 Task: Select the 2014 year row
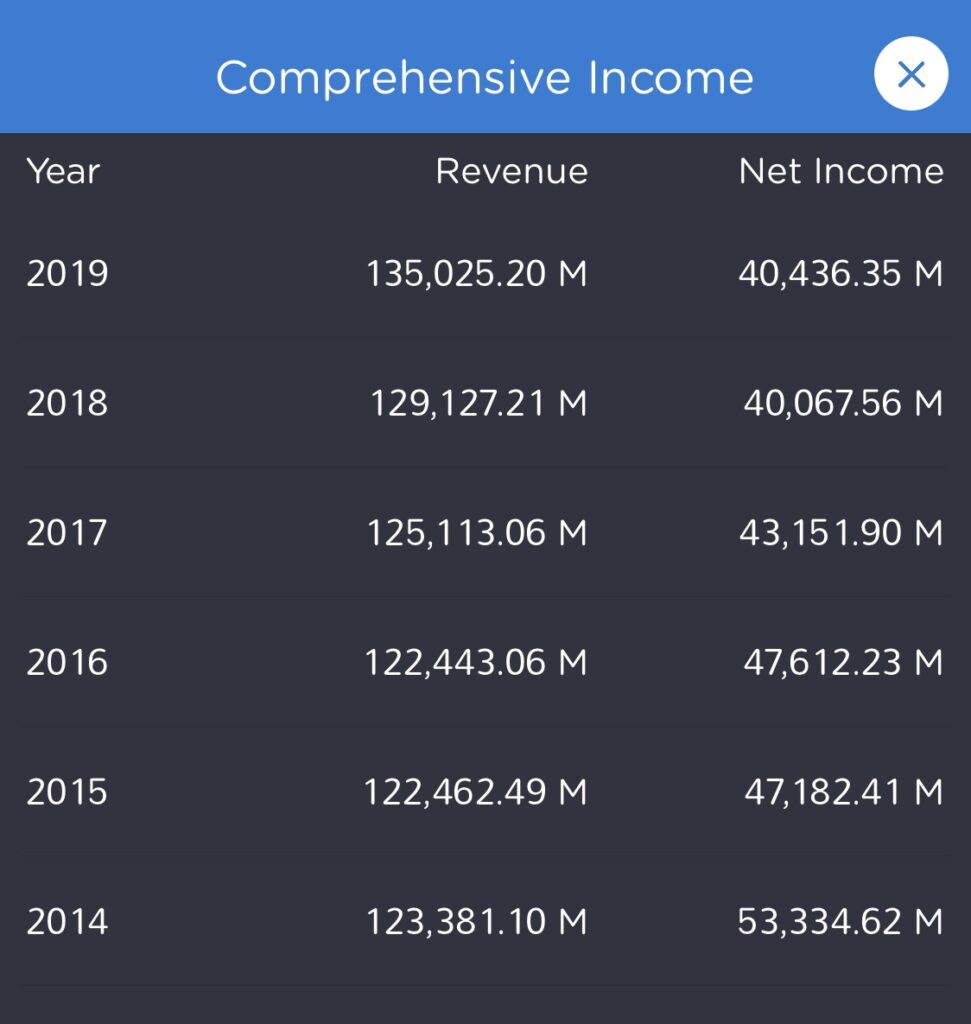[67, 921]
